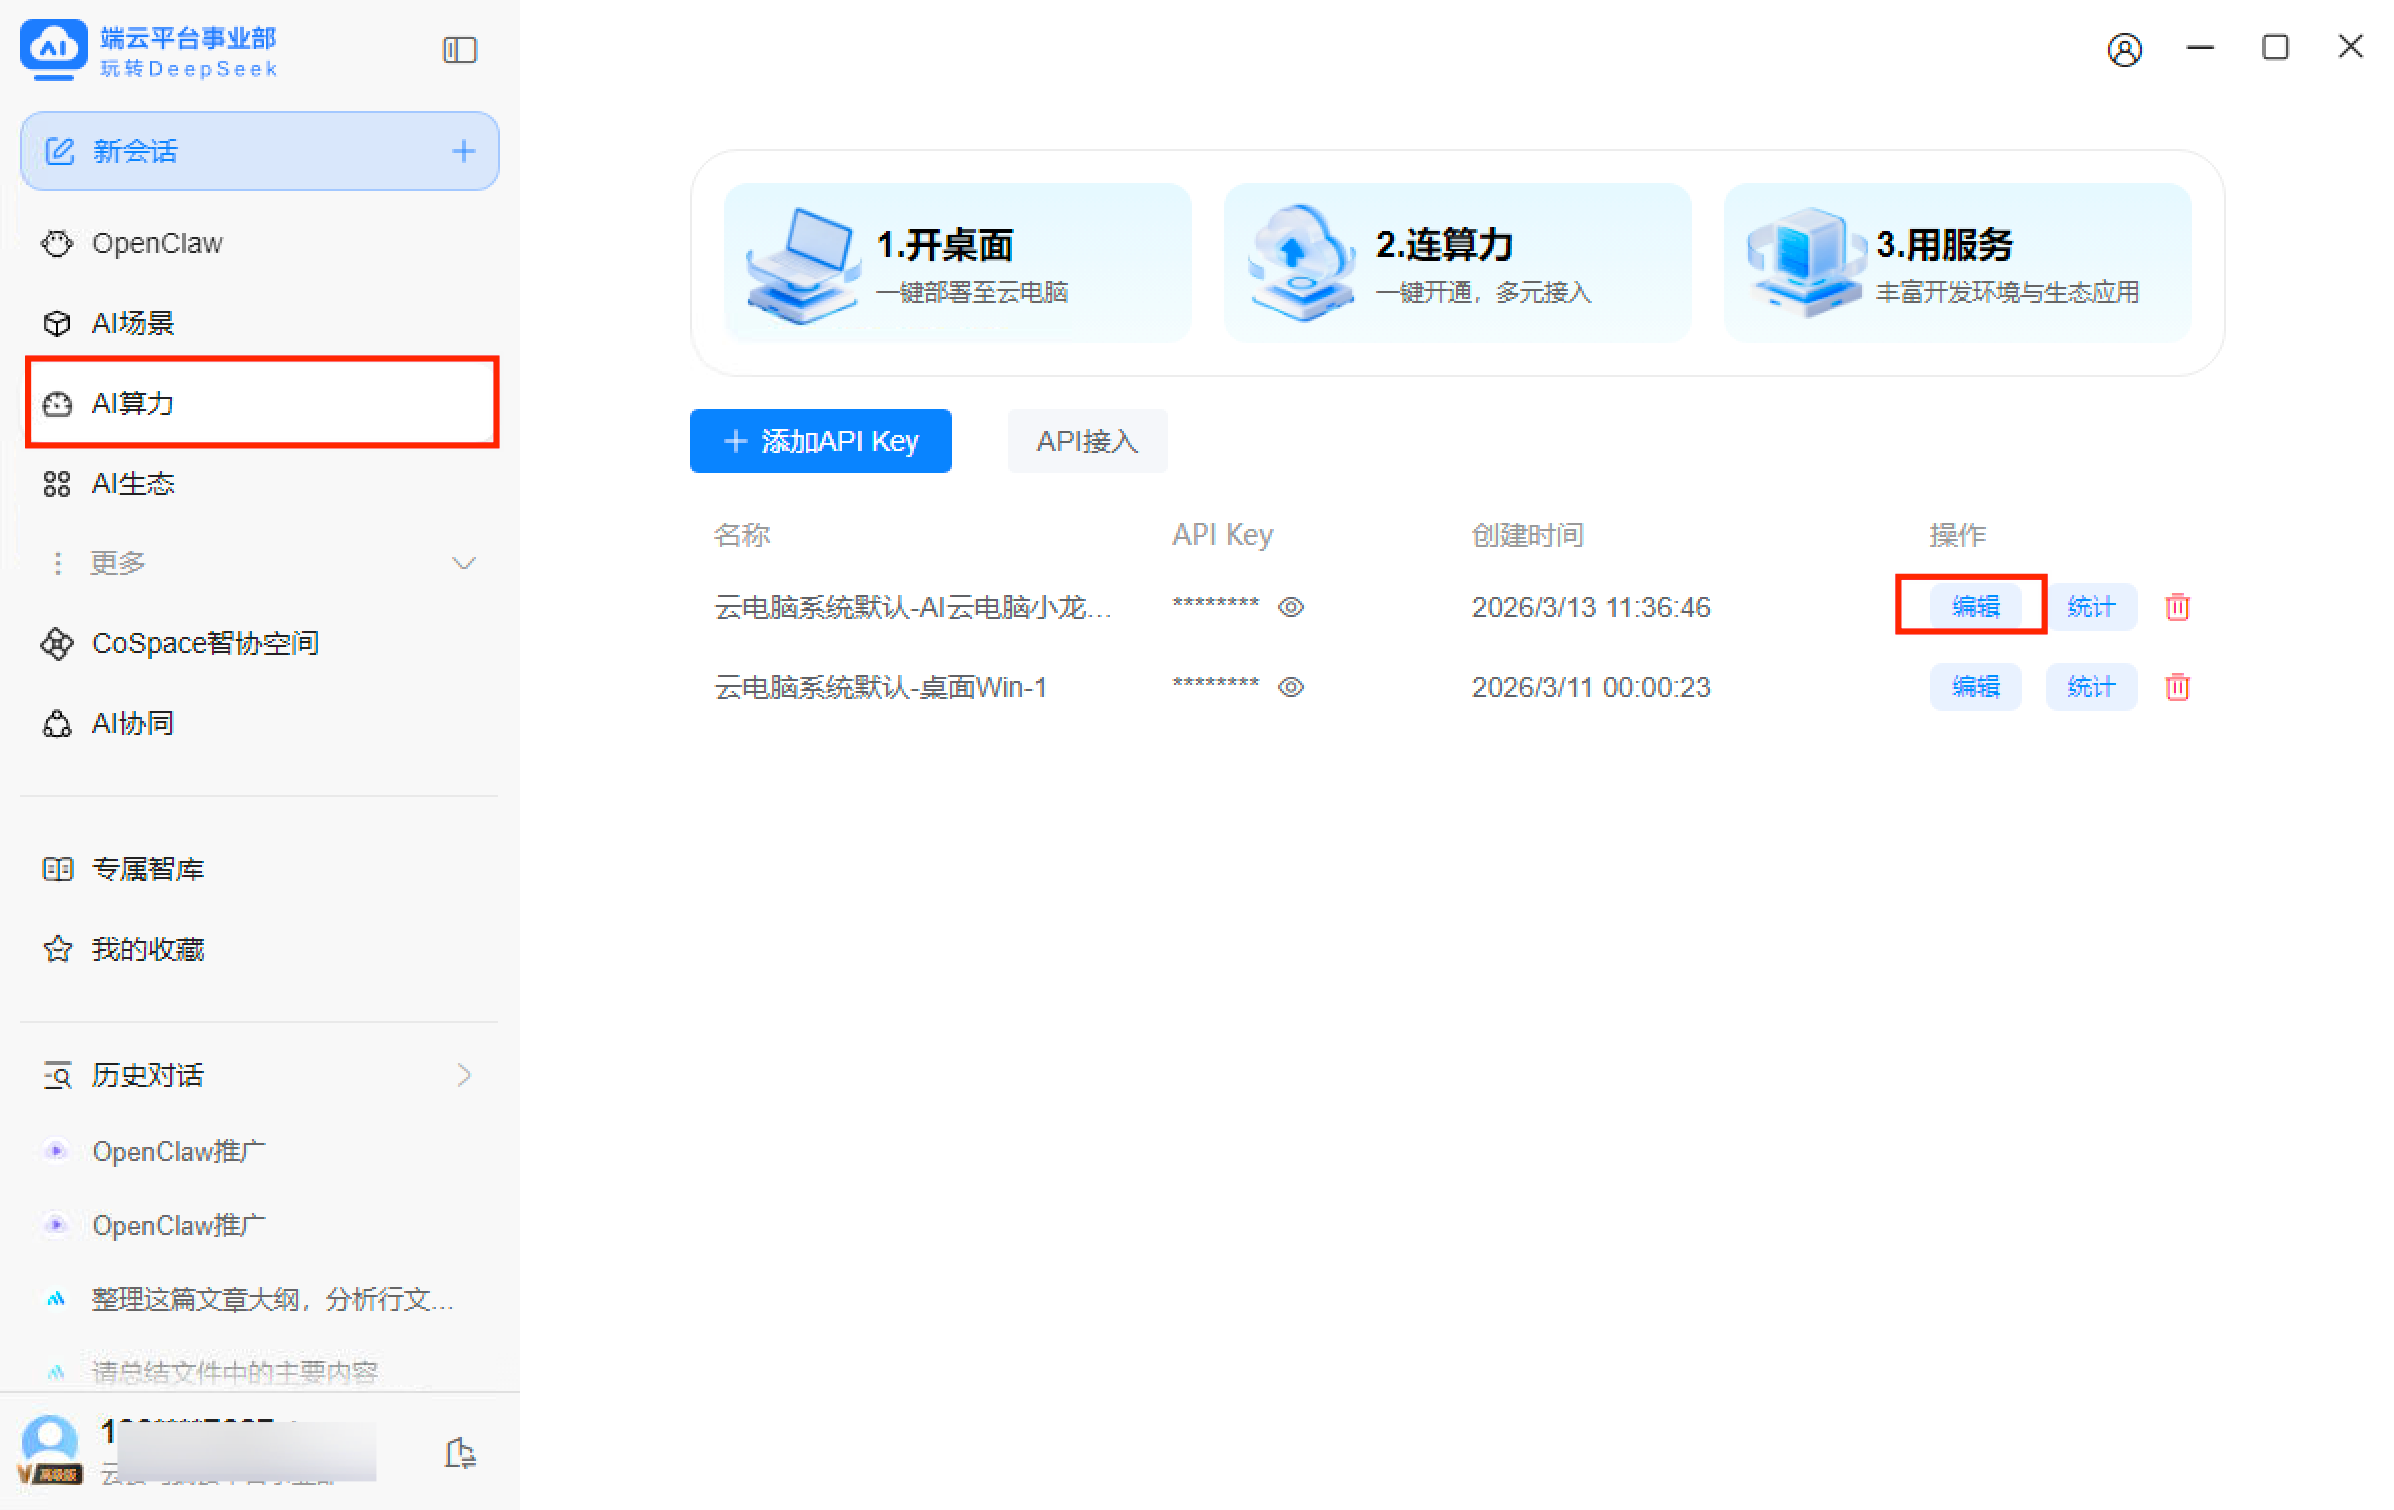
Task: Click 添加API Key button
Action: tap(820, 441)
